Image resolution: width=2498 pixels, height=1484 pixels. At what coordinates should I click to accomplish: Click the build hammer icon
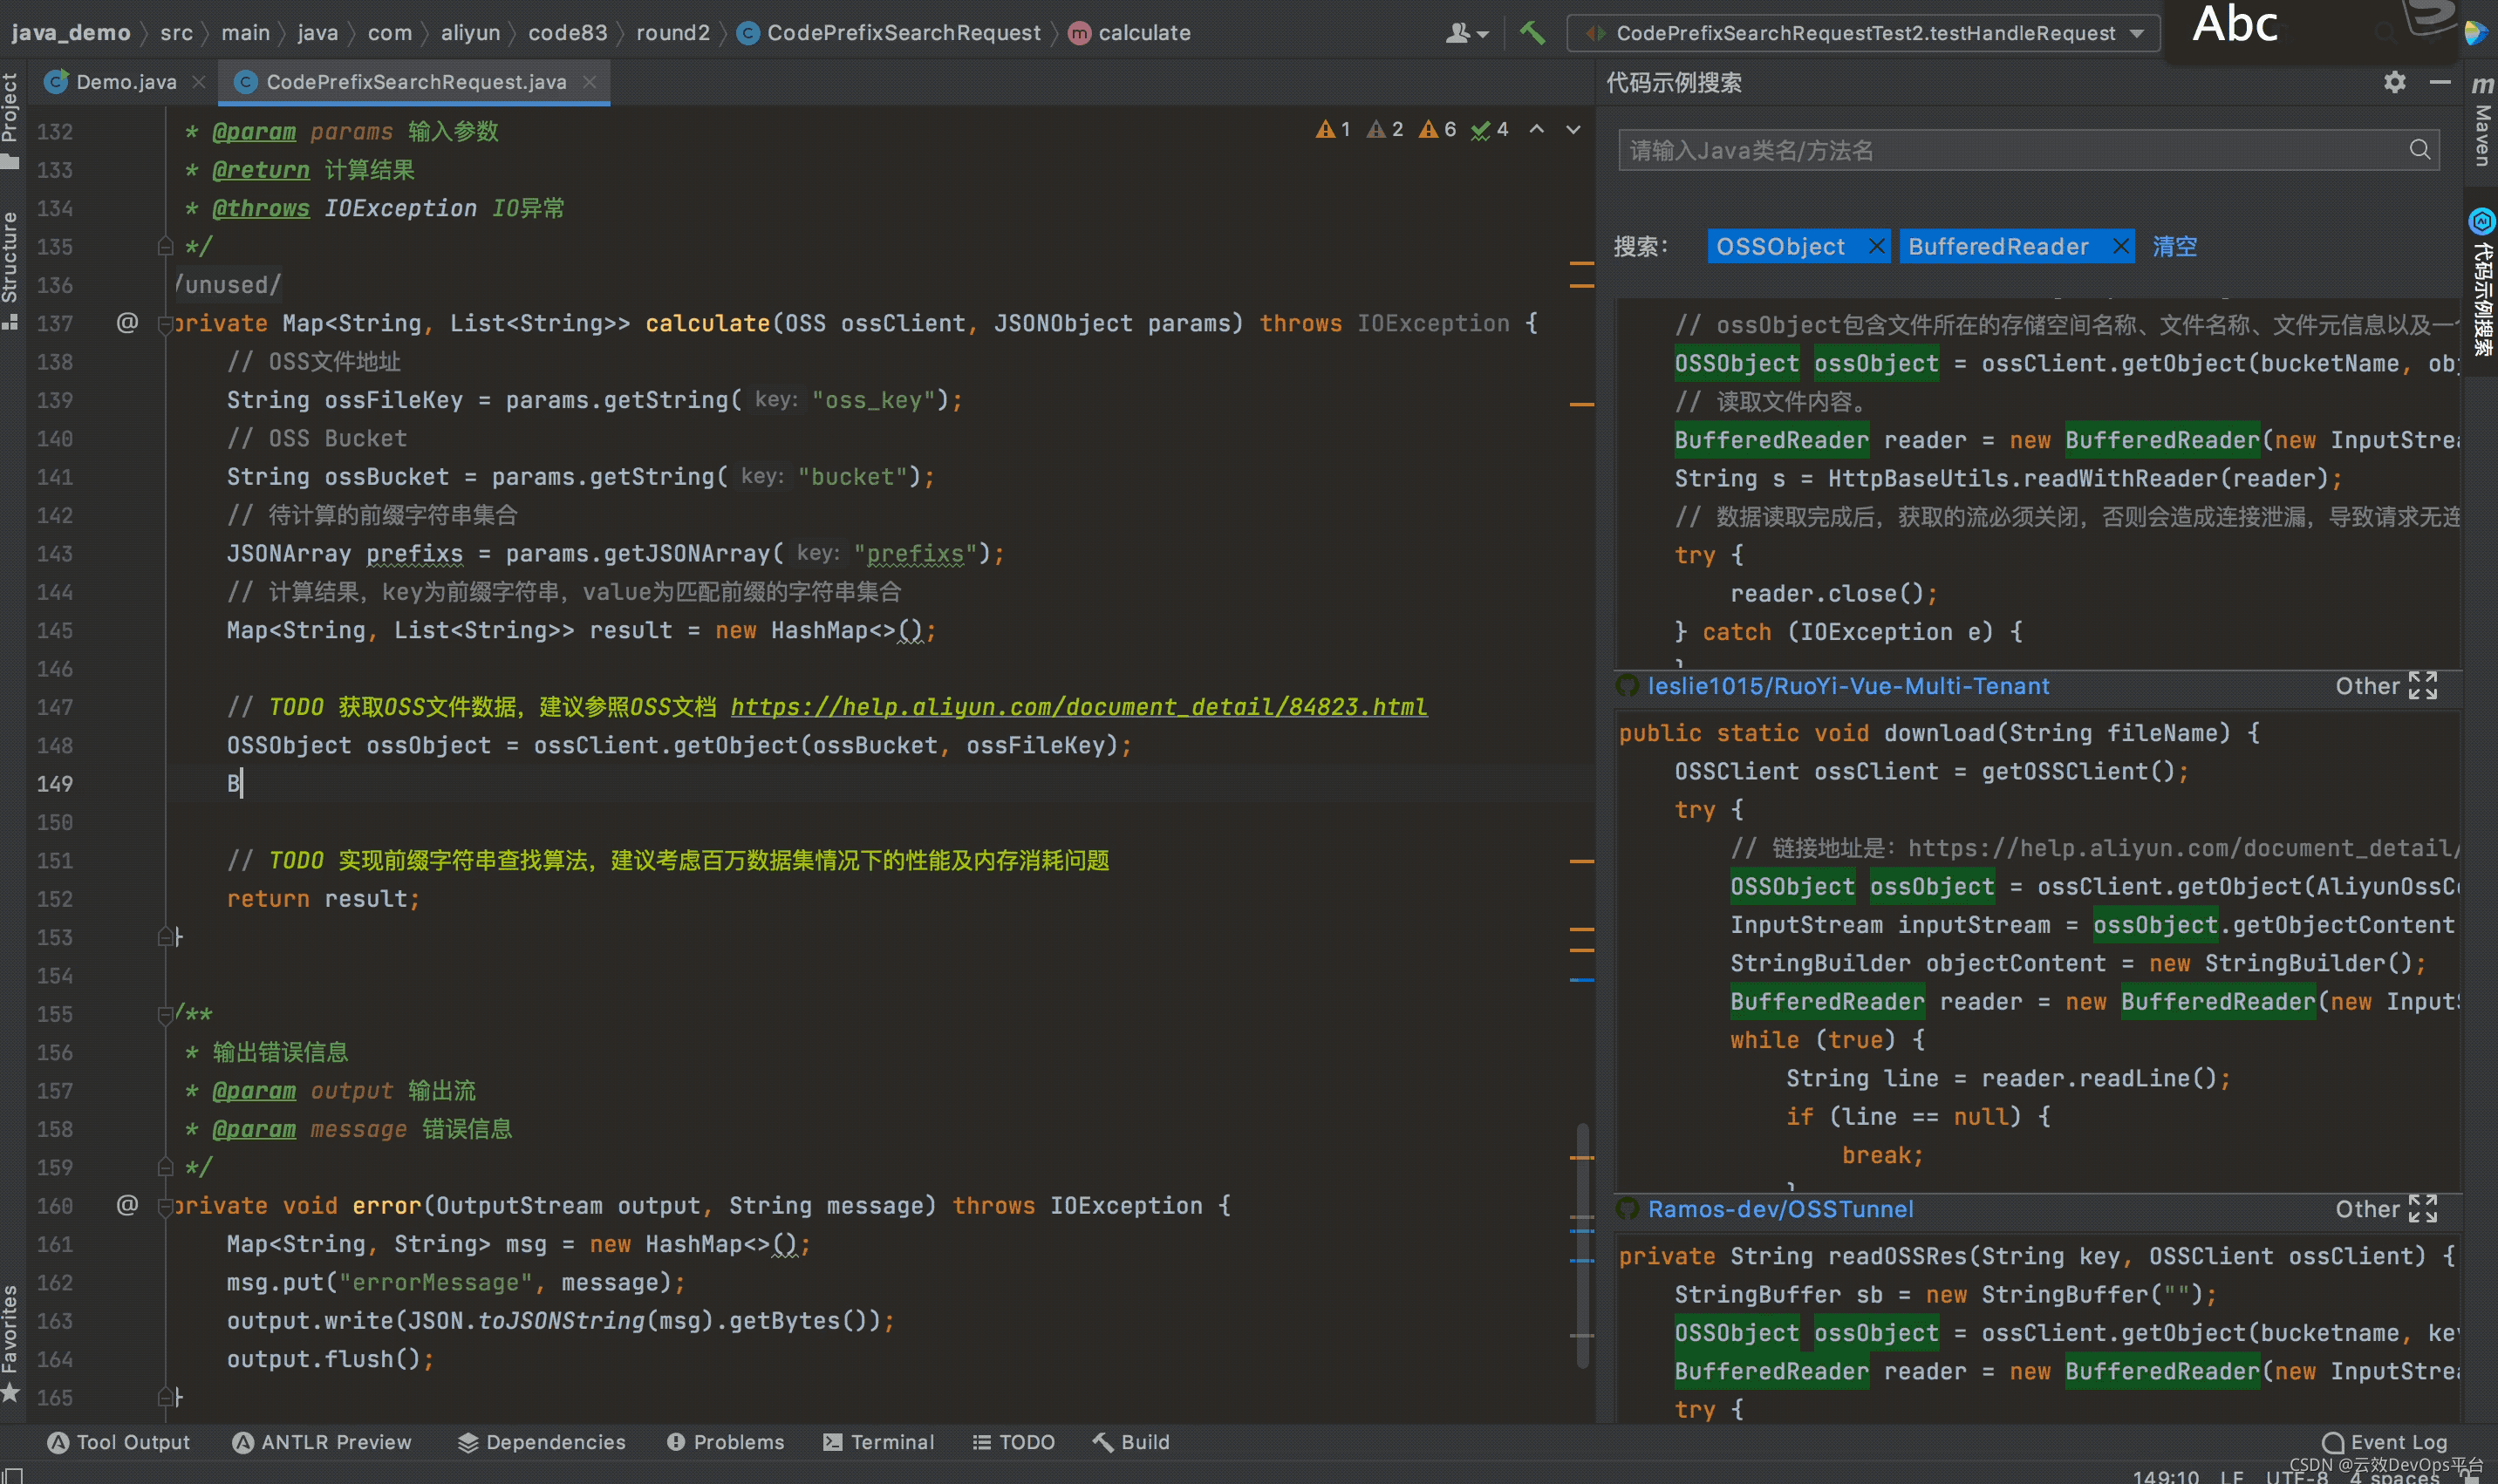[x=1531, y=33]
